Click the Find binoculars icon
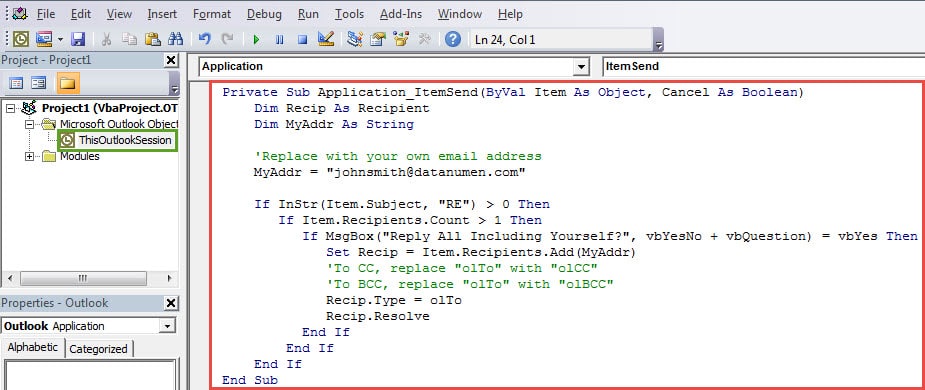 click(x=175, y=40)
